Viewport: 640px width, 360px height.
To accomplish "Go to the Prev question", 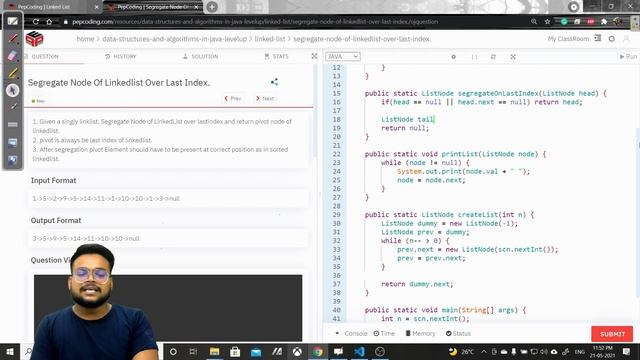I will click(x=233, y=98).
